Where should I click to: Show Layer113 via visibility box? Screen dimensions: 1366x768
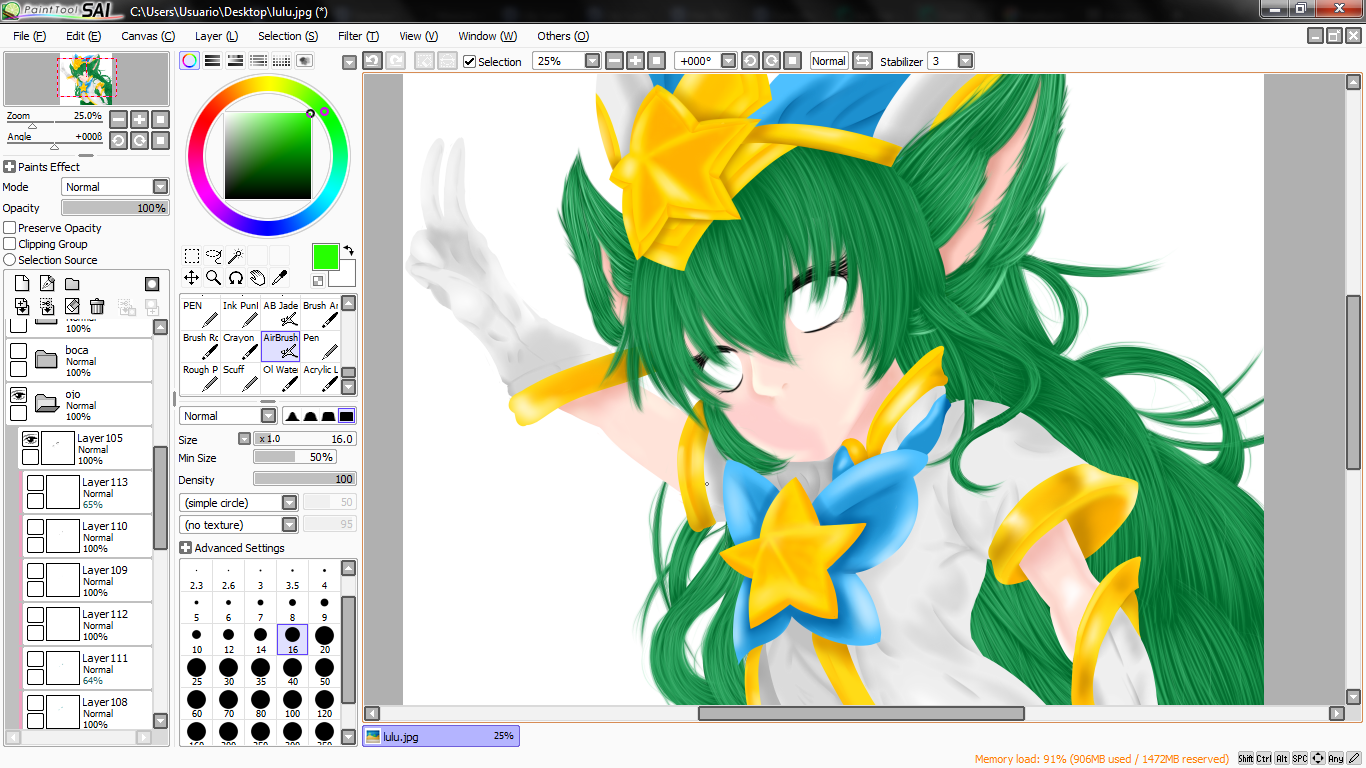(x=35, y=484)
